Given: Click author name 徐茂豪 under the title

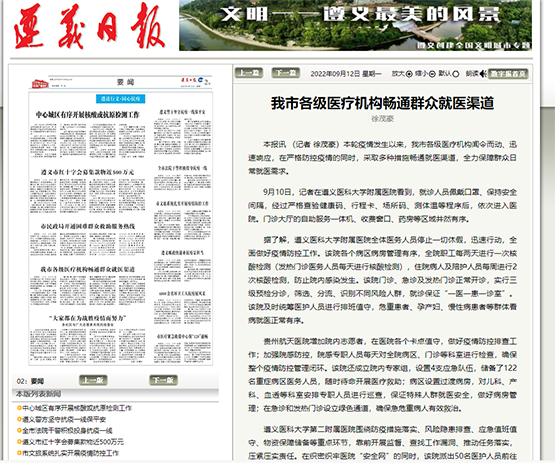Looking at the screenshot, I should pos(382,119).
